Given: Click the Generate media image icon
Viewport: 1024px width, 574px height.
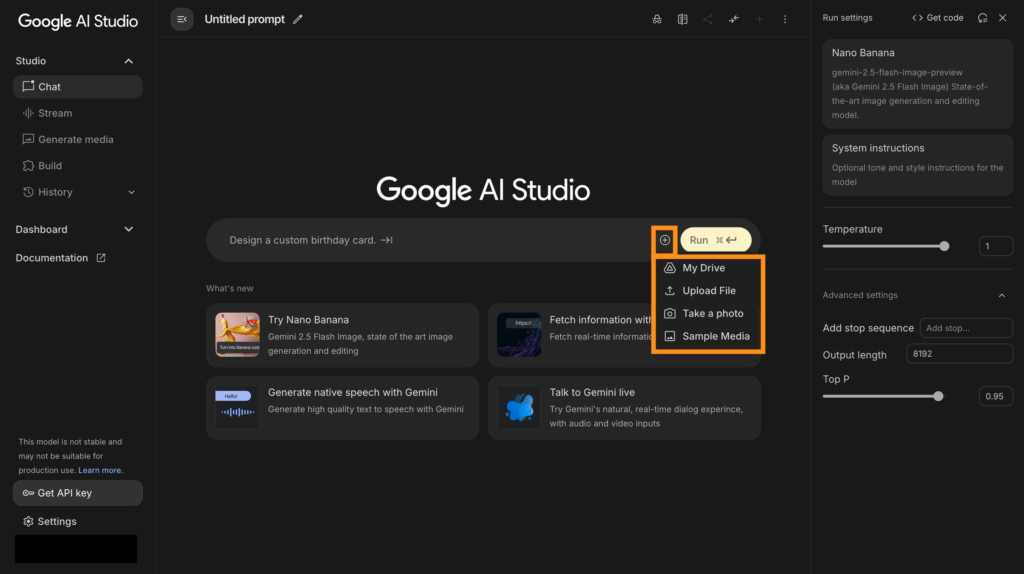Looking at the screenshot, I should click(28, 139).
